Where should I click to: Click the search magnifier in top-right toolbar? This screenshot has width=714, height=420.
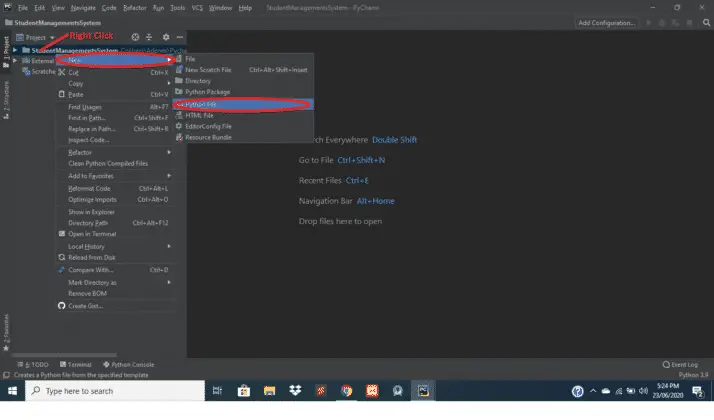706,22
